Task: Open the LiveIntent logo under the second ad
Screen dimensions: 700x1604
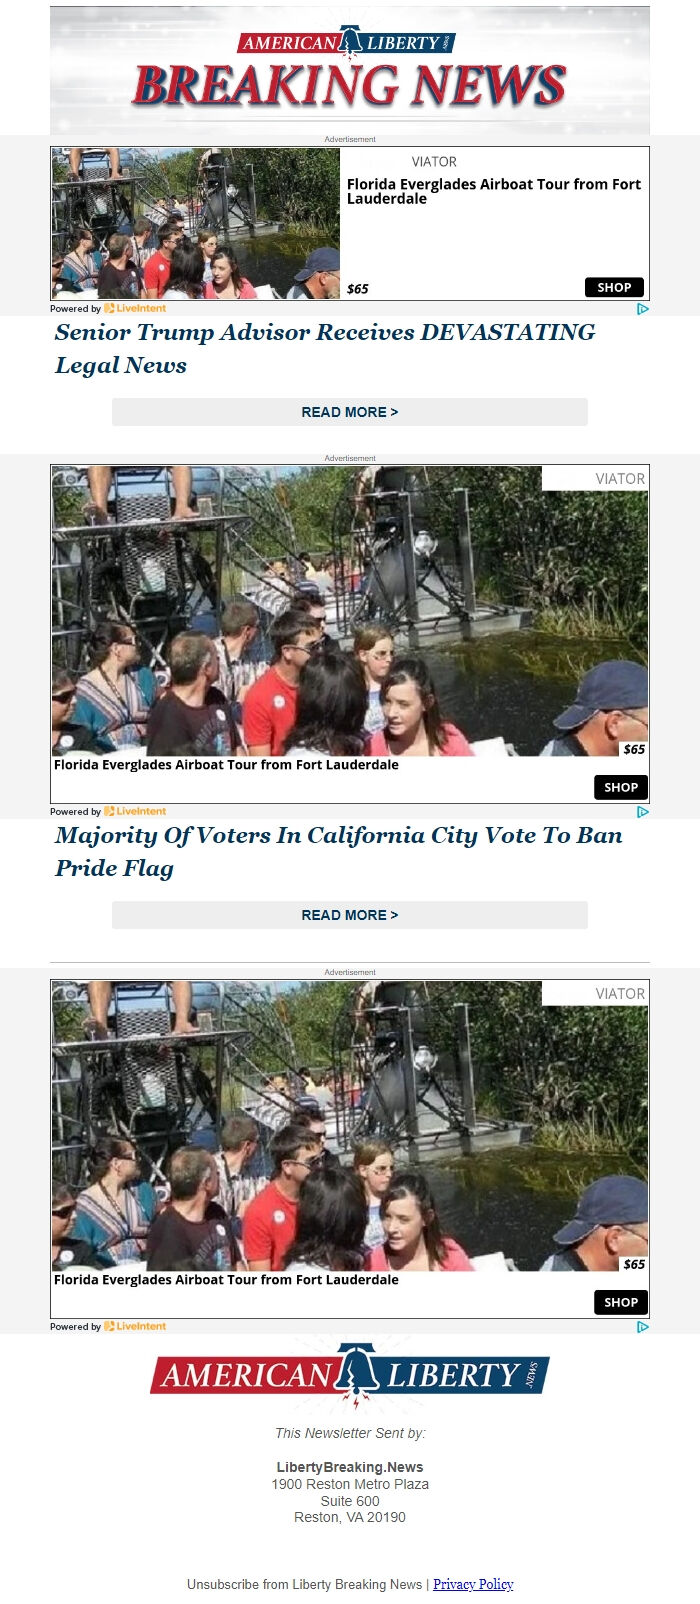Action: tap(135, 812)
